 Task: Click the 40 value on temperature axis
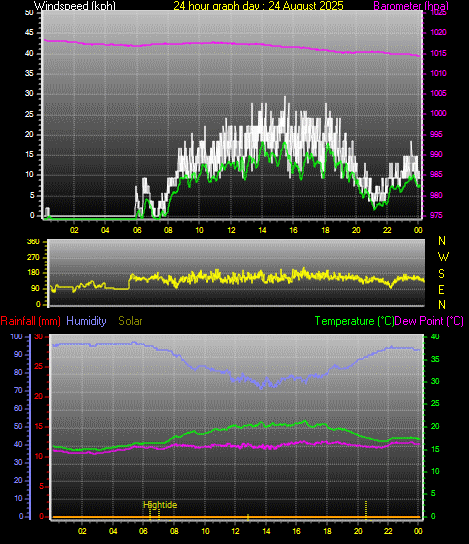point(435,337)
